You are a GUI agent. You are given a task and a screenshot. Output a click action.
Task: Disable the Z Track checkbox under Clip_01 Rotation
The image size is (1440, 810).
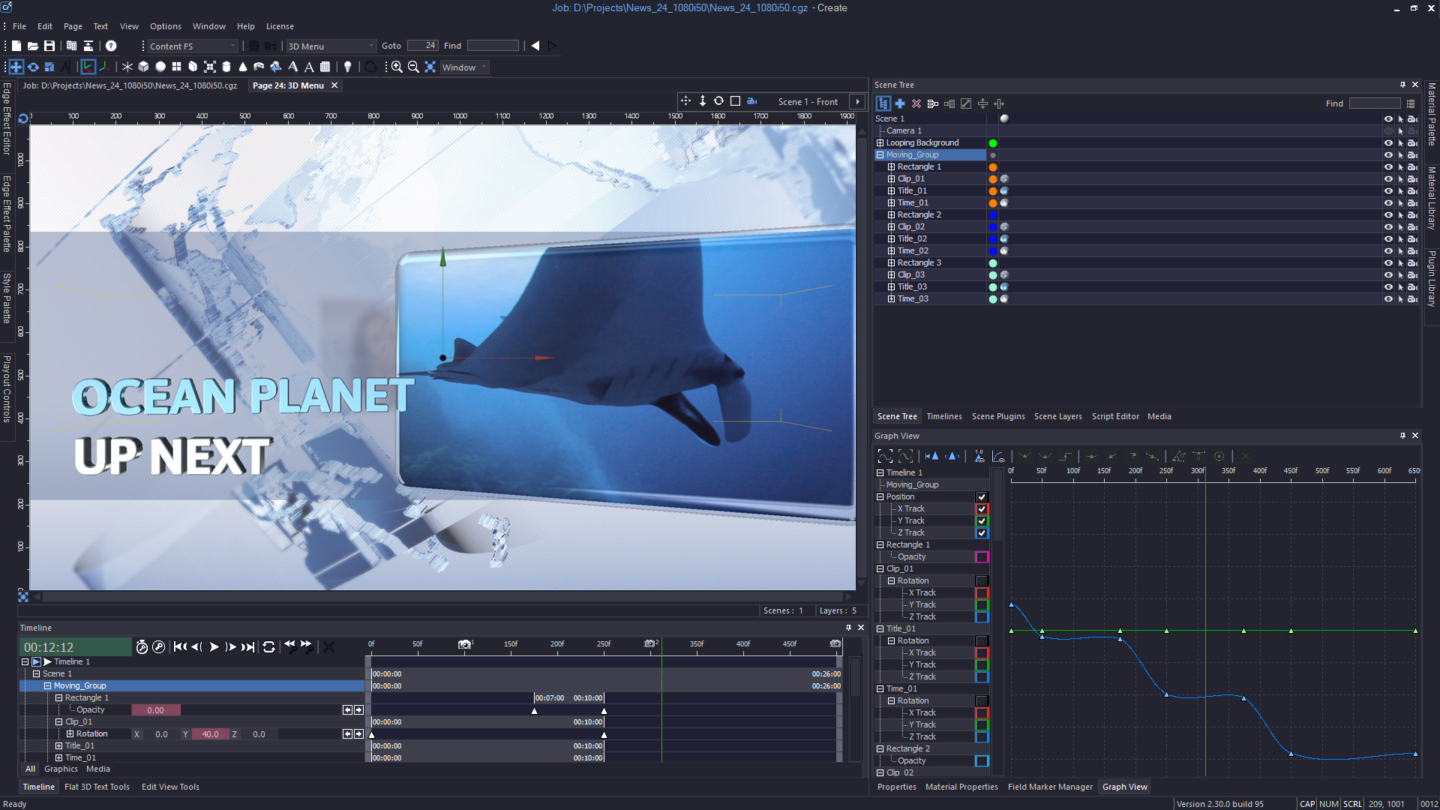point(982,616)
